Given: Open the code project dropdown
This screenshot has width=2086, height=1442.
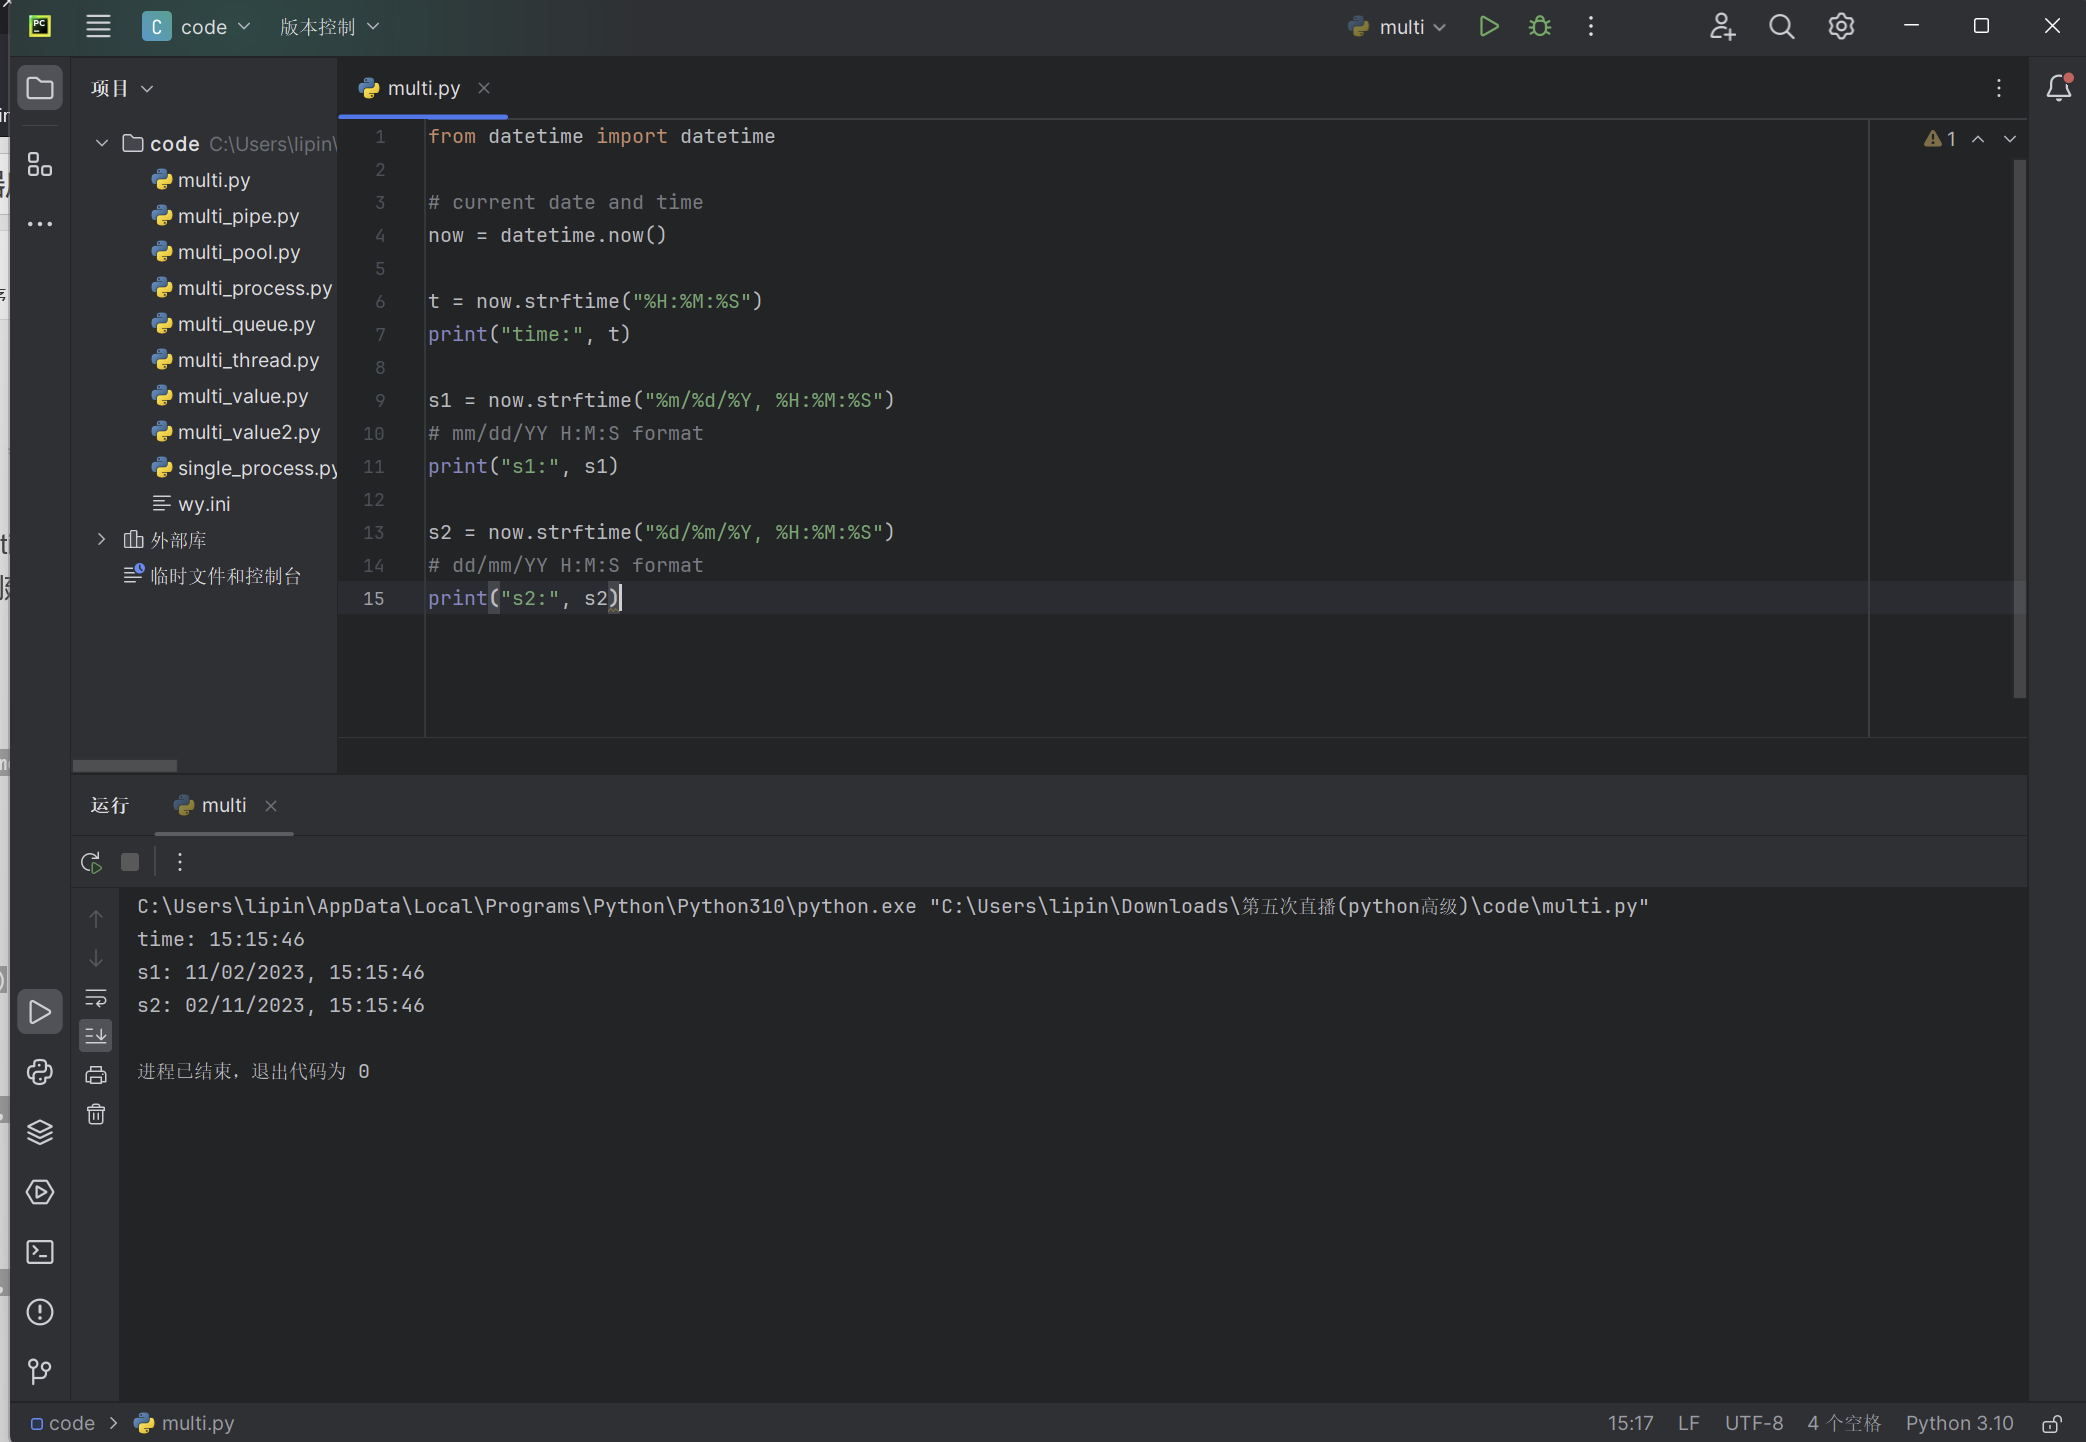Looking at the screenshot, I should point(196,27).
